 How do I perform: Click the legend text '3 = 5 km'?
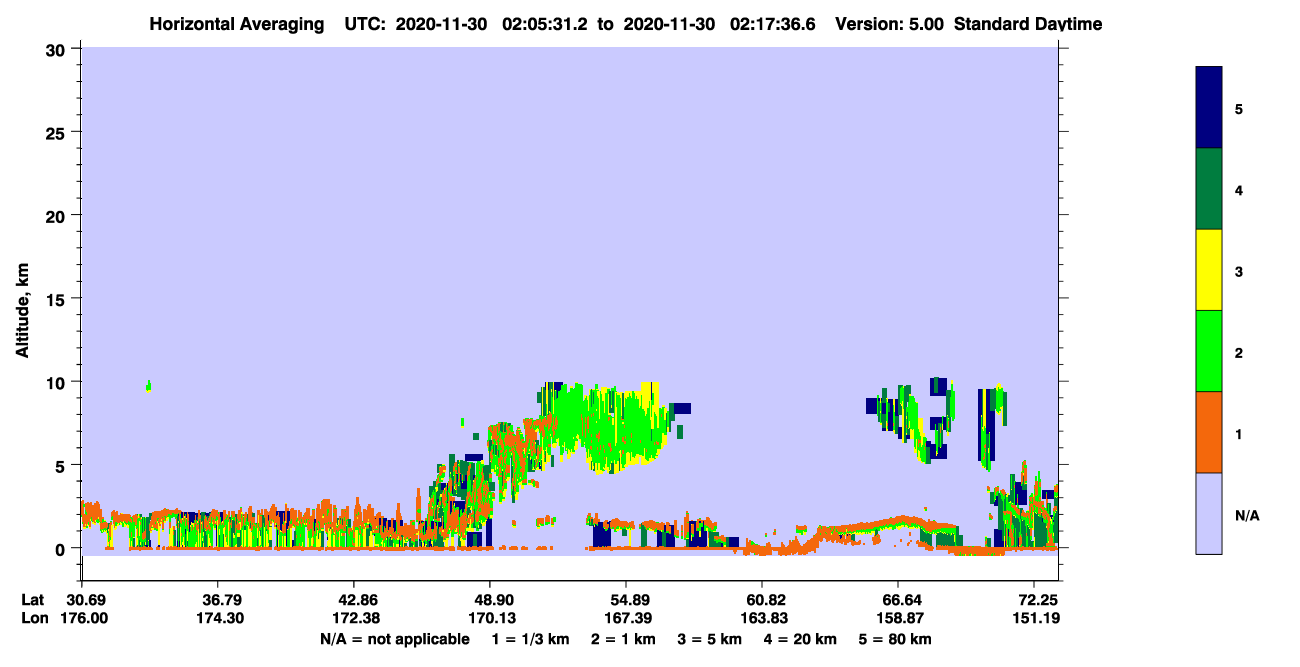coord(712,639)
